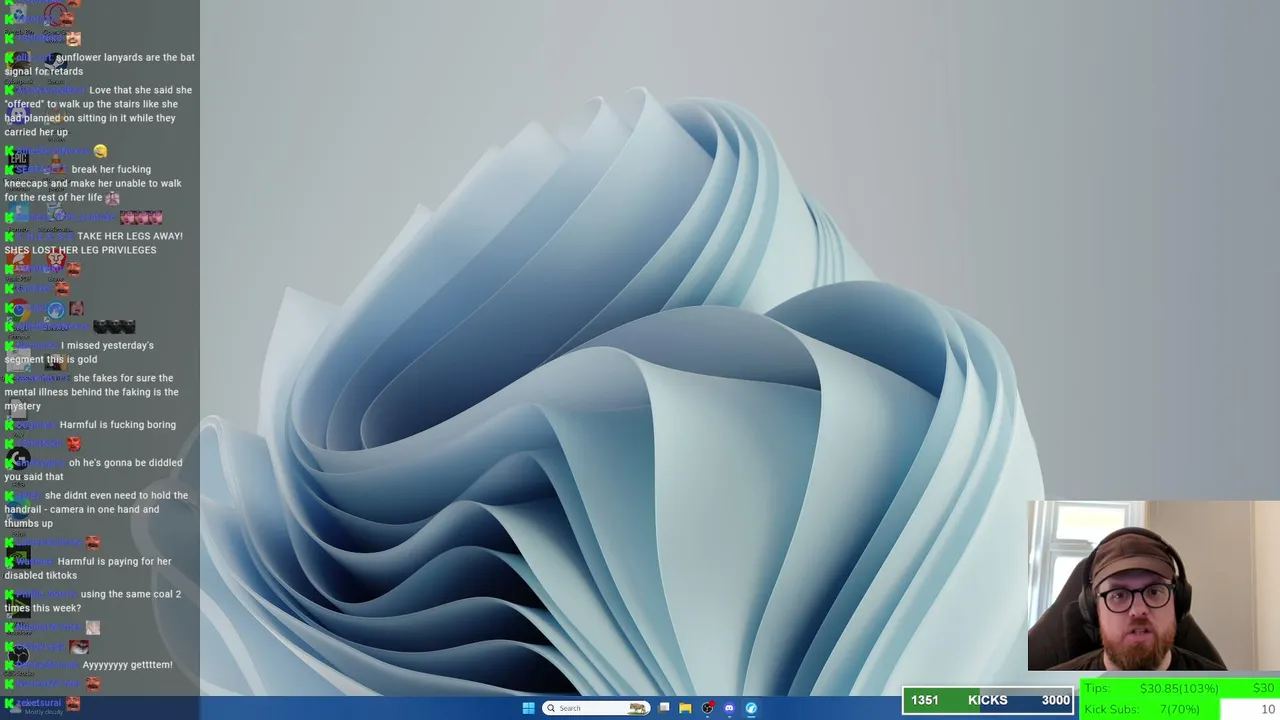Select the Epic Games desktop icon
The height and width of the screenshot is (720, 1280).
(x=18, y=159)
